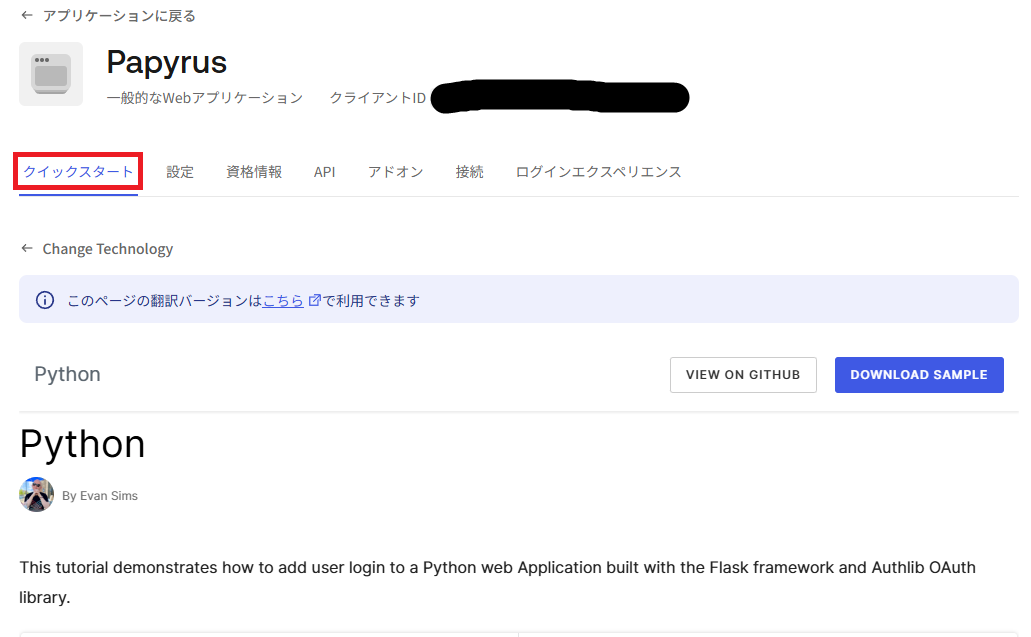
Task: Go back via アプリケーションに戻る arrow
Action: (27, 15)
